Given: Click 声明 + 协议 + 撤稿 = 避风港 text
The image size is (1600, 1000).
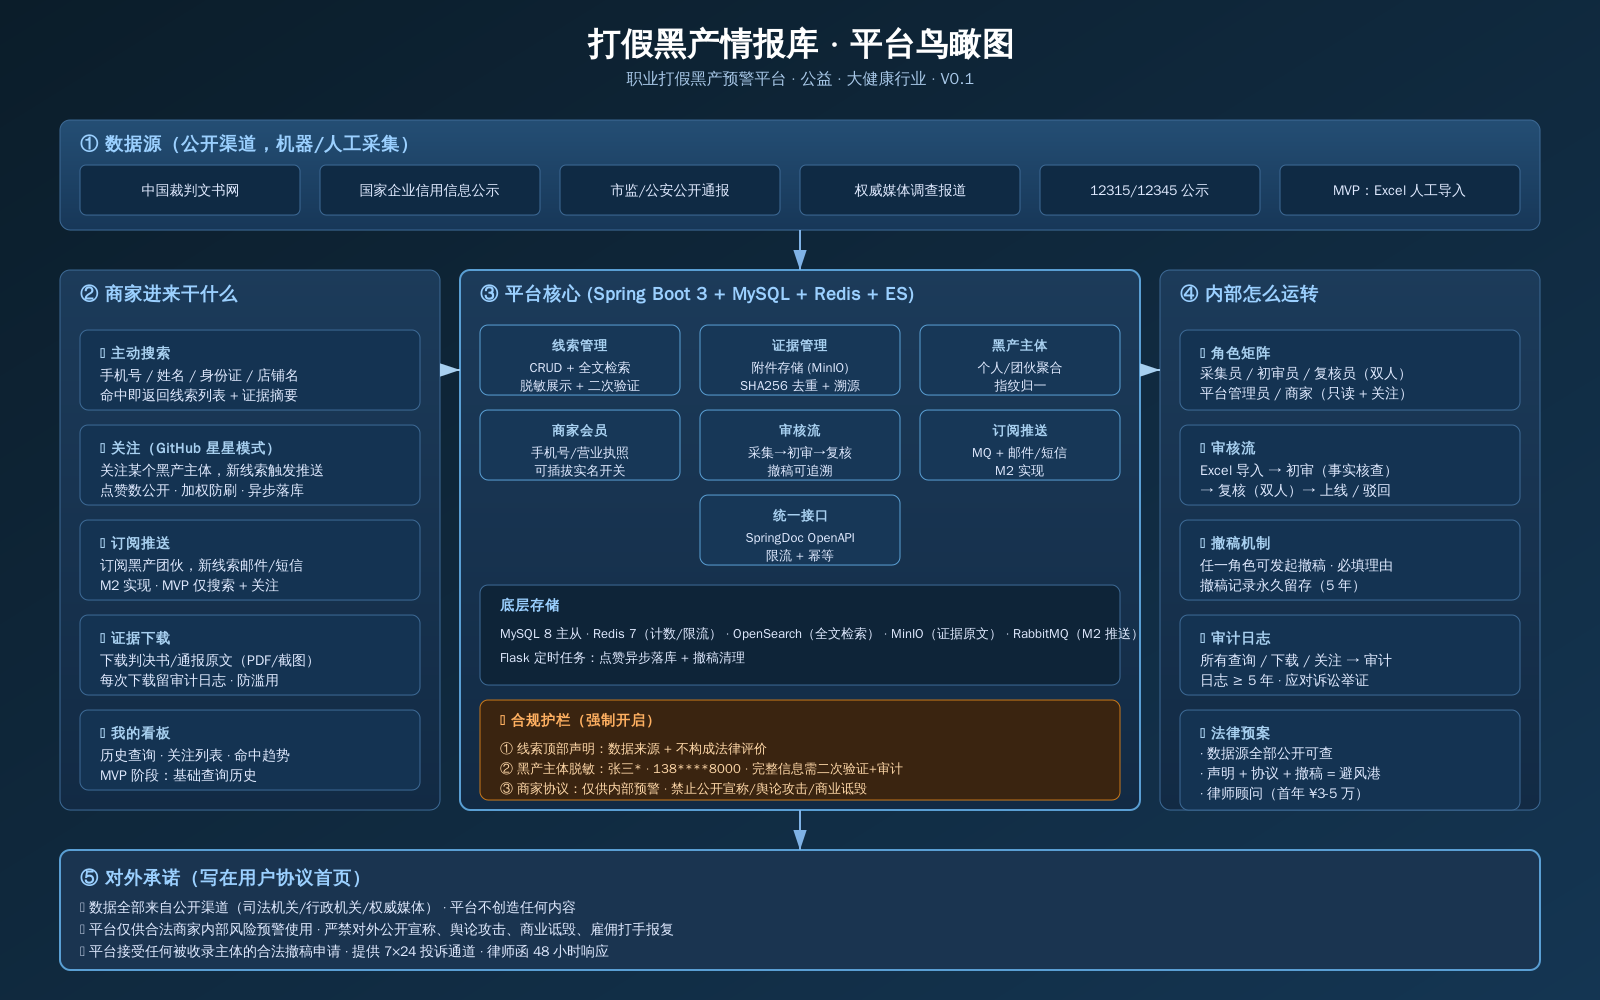Looking at the screenshot, I should (1290, 774).
